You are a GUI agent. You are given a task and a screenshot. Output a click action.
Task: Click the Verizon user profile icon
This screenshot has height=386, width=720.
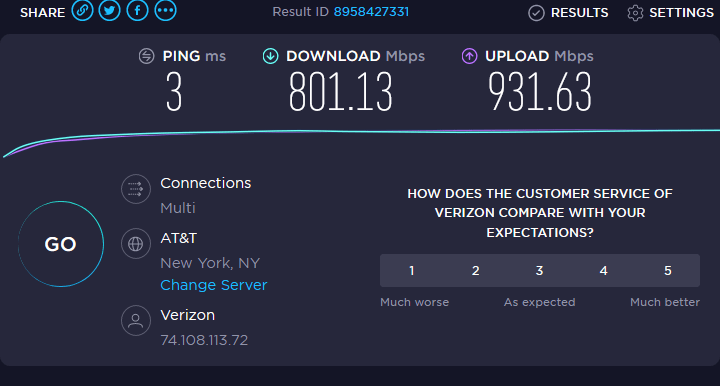(135, 320)
